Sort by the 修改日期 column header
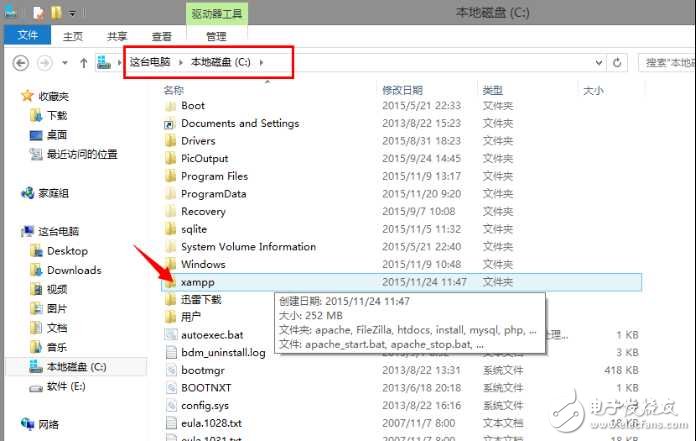 click(x=403, y=90)
